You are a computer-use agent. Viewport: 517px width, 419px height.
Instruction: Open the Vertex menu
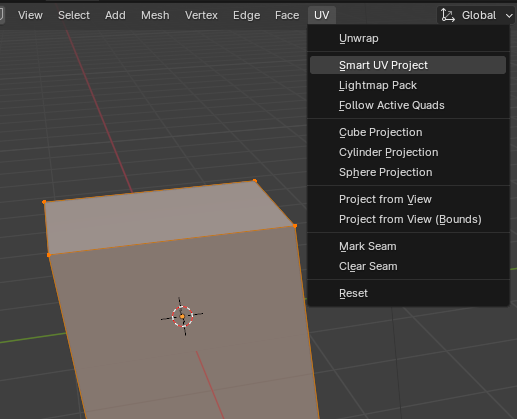tap(201, 15)
